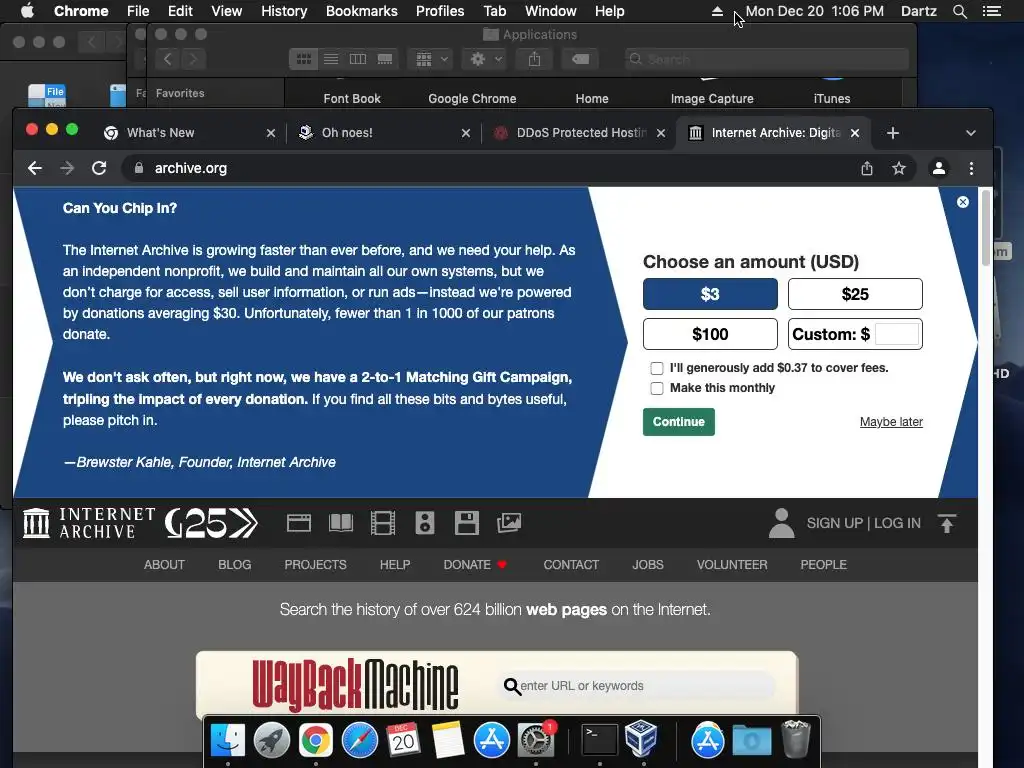1024x768 pixels.
Task: Click the 25th anniversary logo
Action: pyautogui.click(x=211, y=523)
